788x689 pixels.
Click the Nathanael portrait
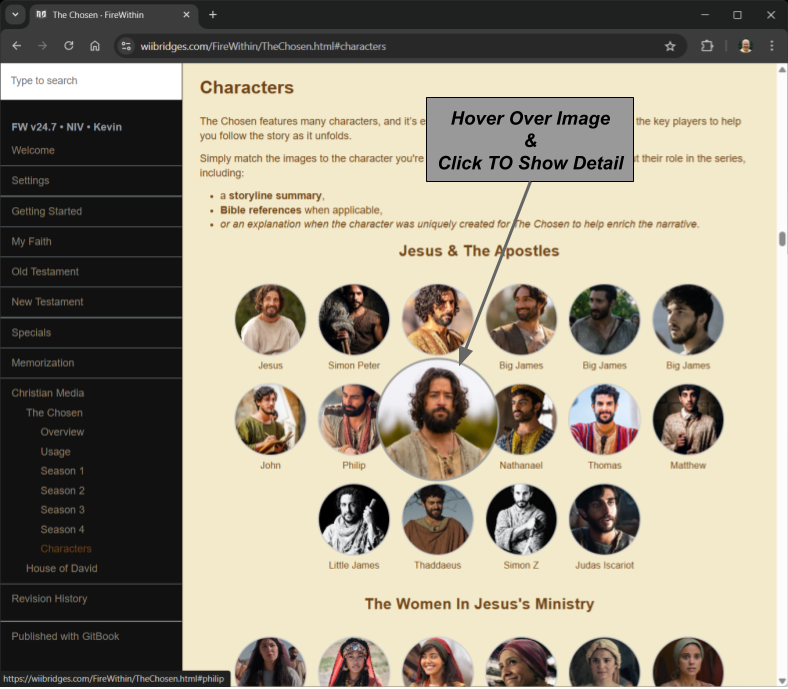(525, 420)
